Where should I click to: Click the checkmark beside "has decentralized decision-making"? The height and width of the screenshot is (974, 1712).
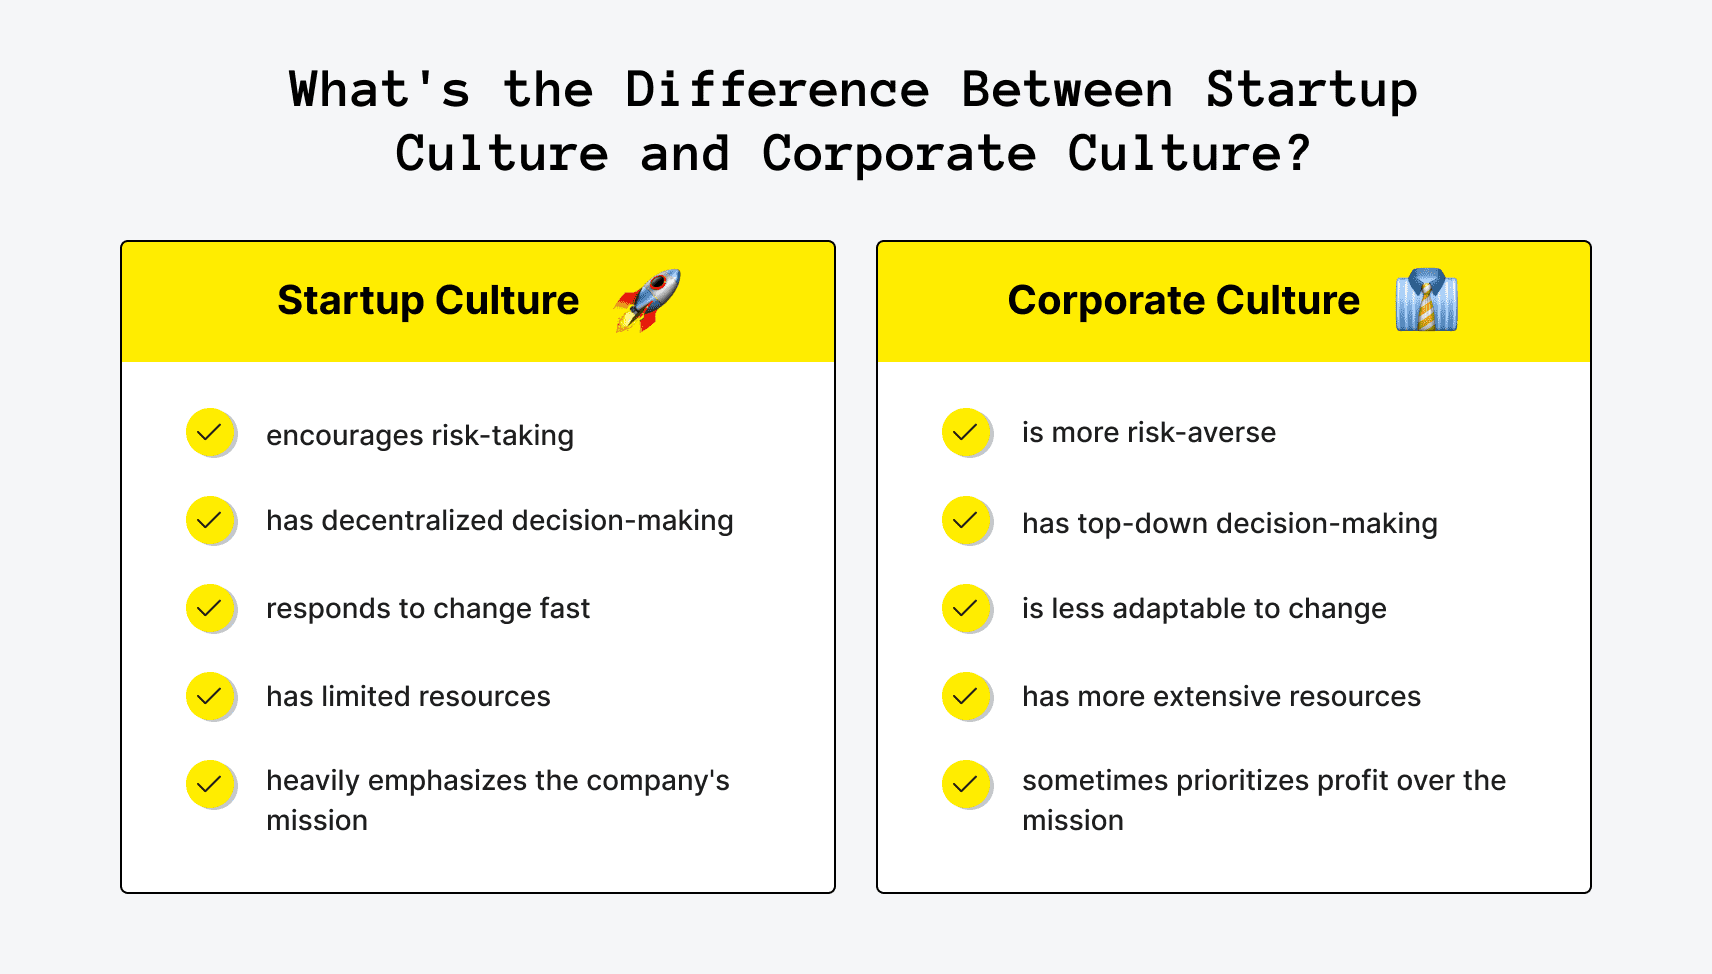pos(210,521)
